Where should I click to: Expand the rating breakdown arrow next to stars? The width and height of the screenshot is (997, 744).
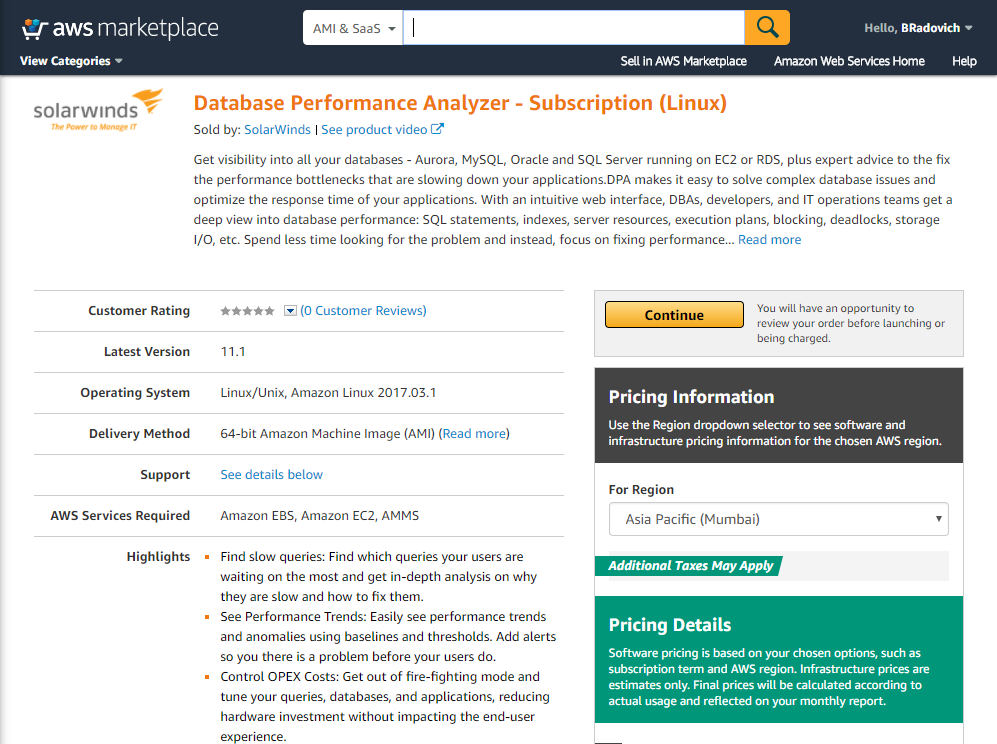pos(290,311)
